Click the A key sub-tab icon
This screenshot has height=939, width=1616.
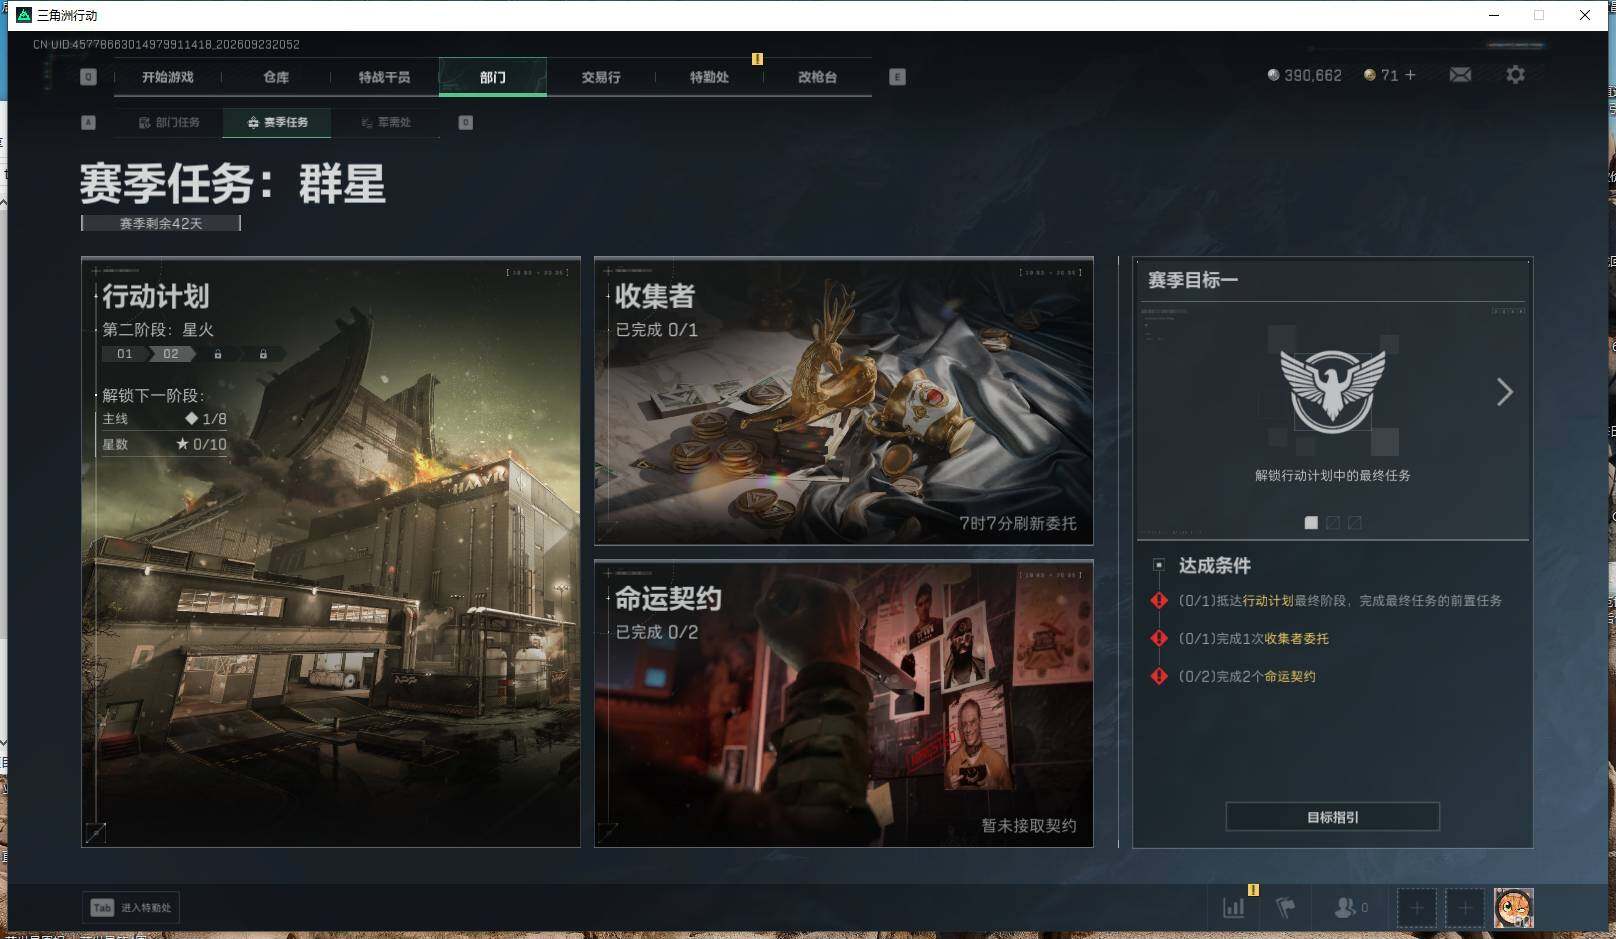[x=88, y=122]
